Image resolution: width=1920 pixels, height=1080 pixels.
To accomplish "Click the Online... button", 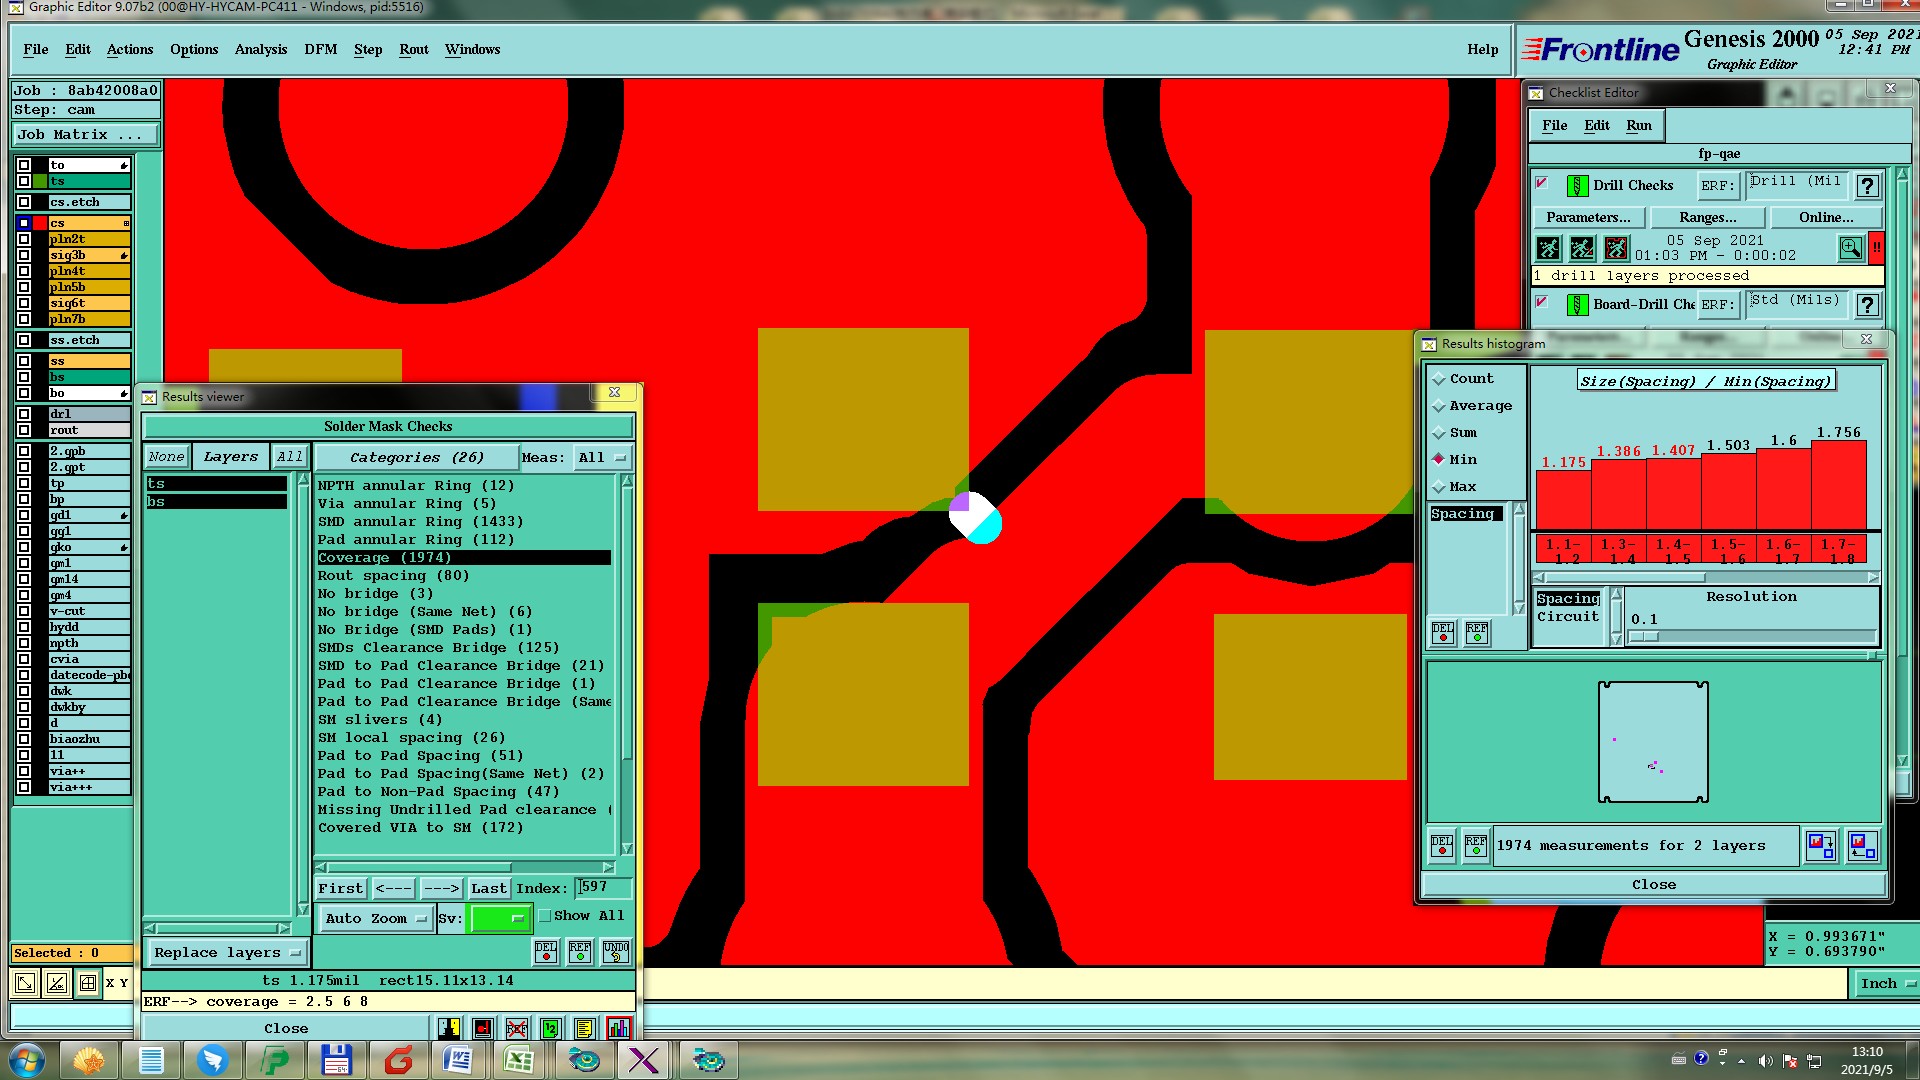I will point(1826,217).
